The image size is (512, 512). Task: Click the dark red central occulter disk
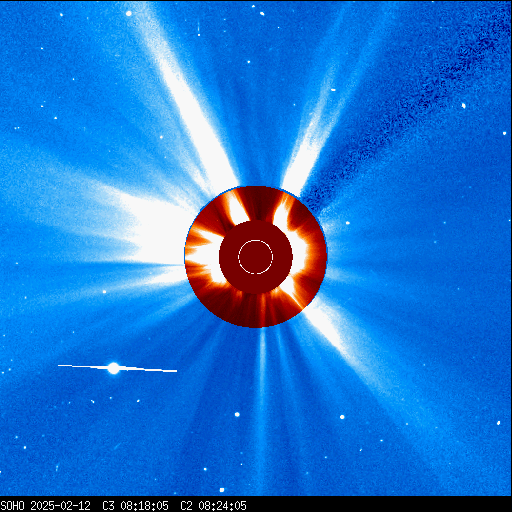click(x=256, y=257)
